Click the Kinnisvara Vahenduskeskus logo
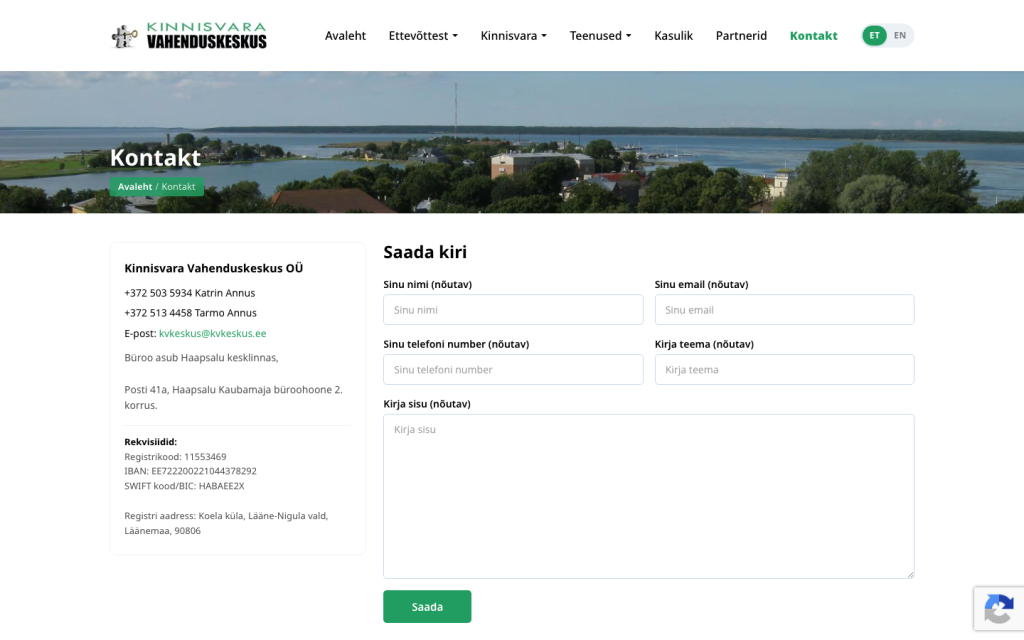Screen dimensions: 1024x640 (x=189, y=36)
